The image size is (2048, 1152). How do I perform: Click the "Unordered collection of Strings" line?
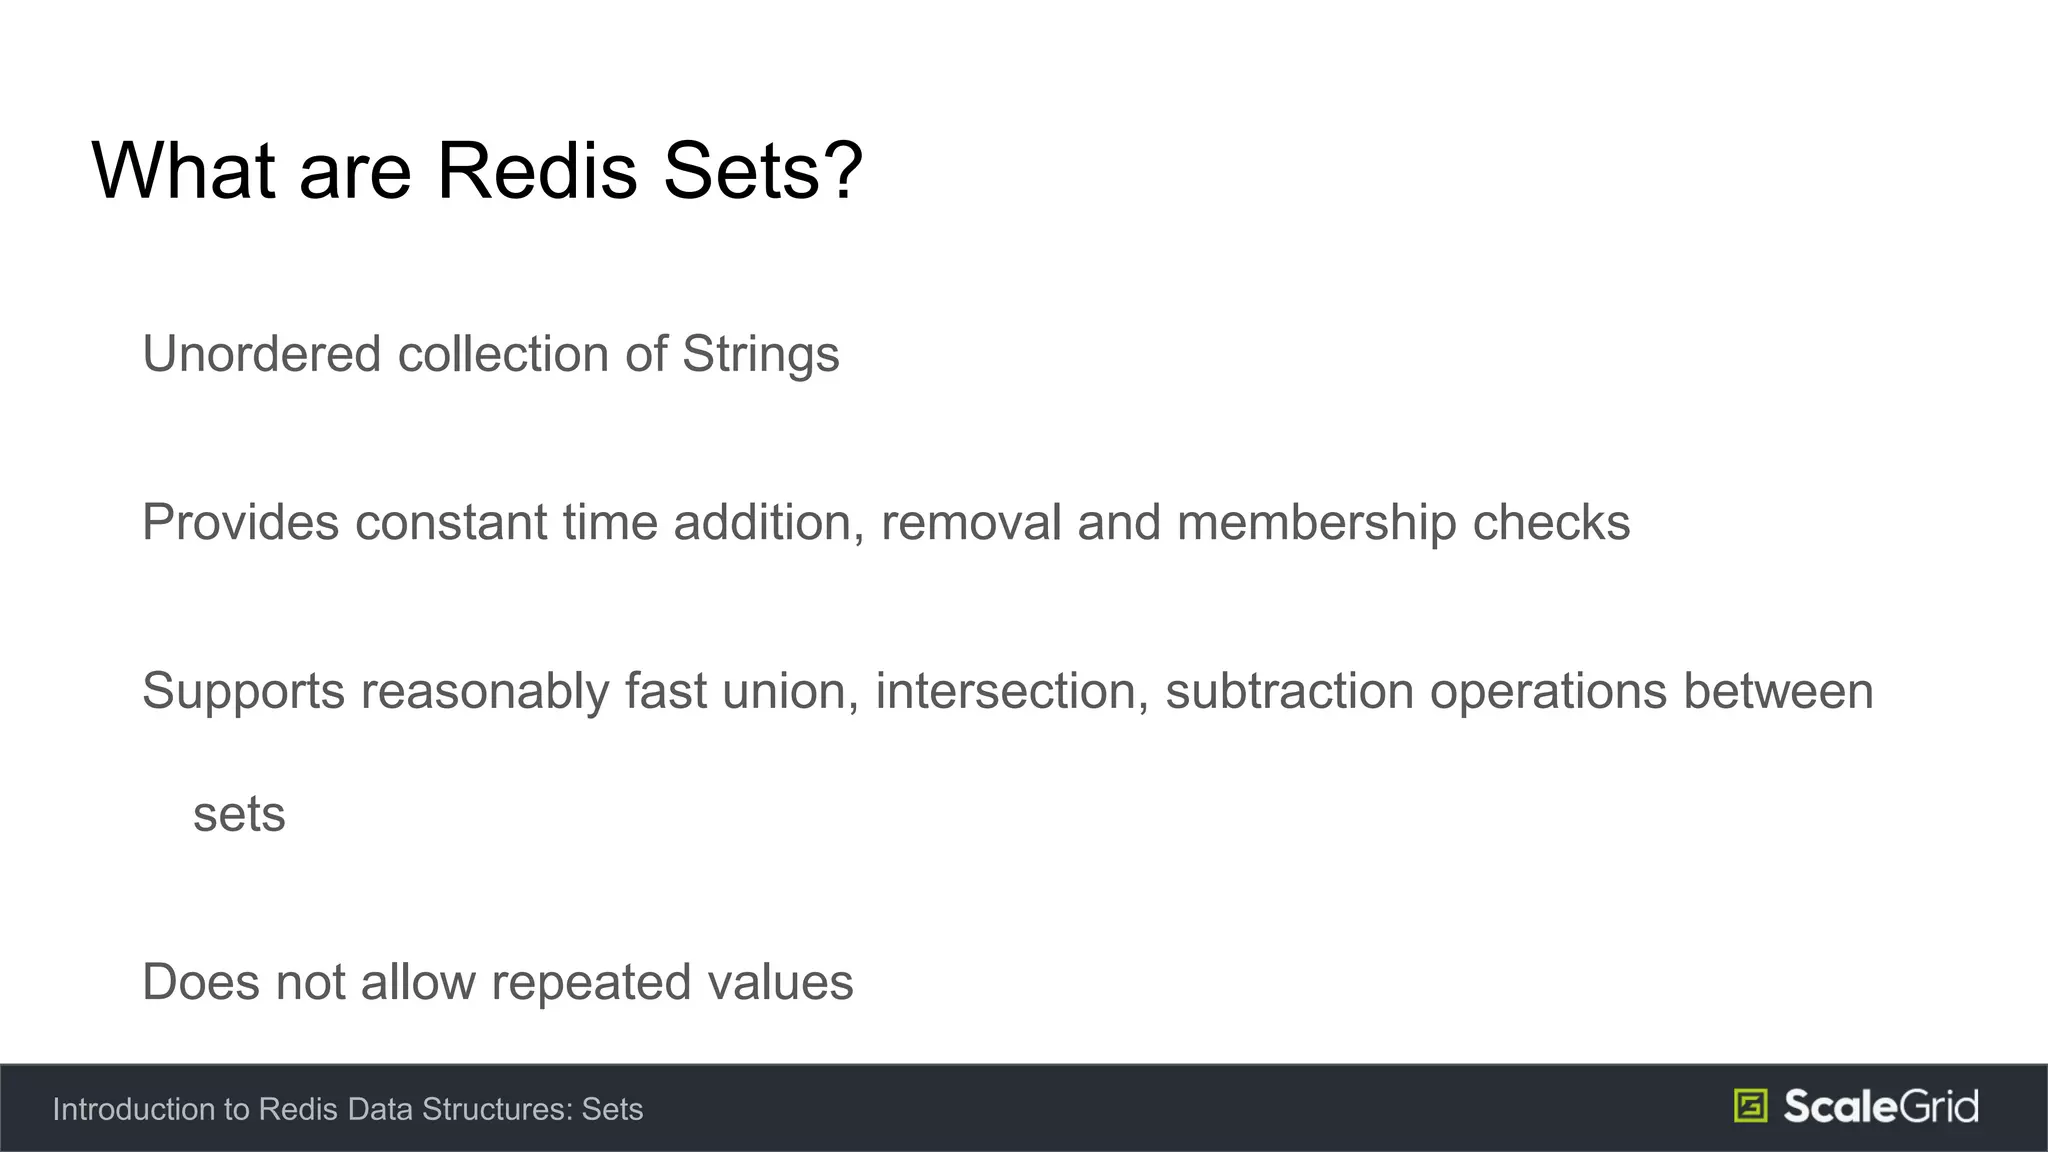pos(491,355)
